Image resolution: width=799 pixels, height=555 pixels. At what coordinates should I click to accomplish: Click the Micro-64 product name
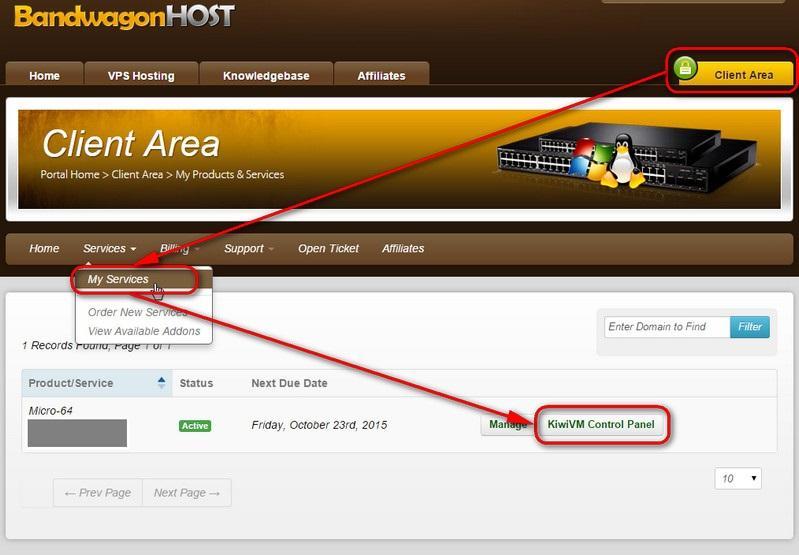[50, 411]
